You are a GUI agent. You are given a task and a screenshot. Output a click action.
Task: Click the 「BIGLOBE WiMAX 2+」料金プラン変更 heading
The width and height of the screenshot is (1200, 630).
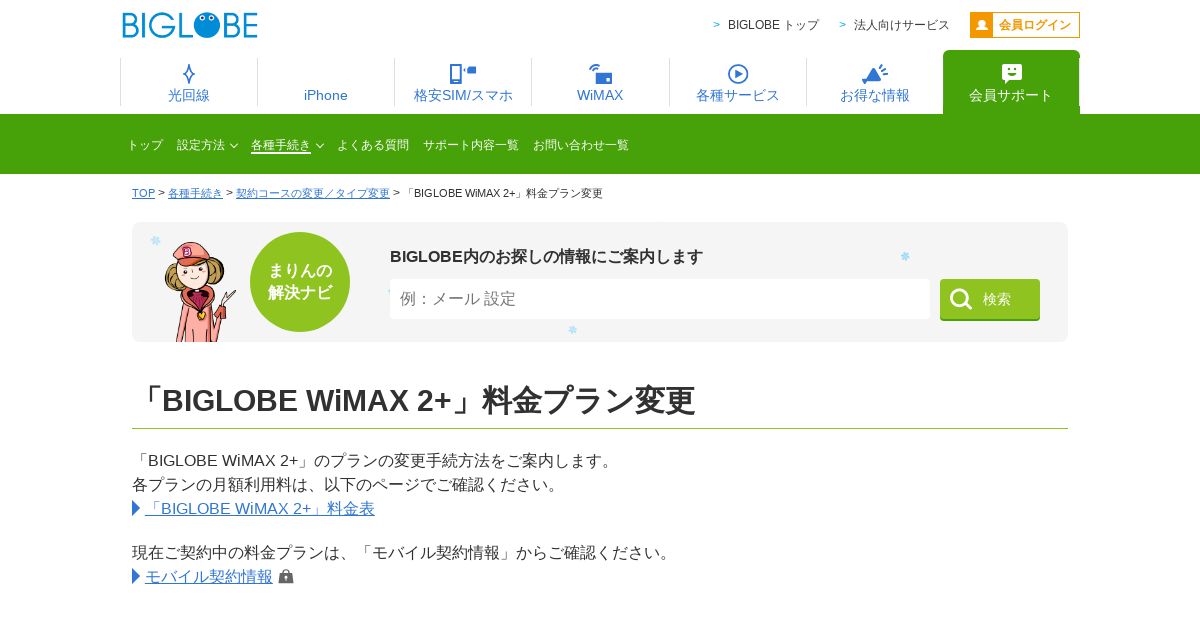pos(414,400)
